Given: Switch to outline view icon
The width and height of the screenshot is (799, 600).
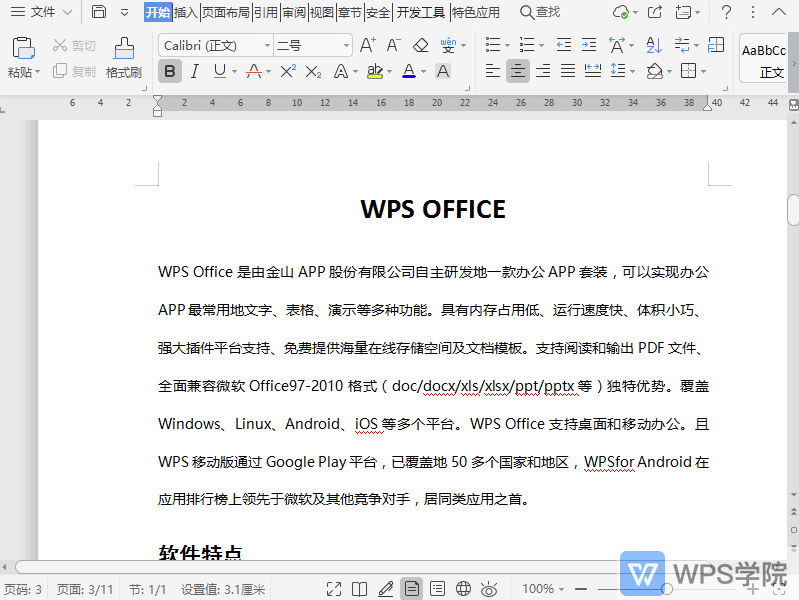Looking at the screenshot, I should (x=437, y=589).
